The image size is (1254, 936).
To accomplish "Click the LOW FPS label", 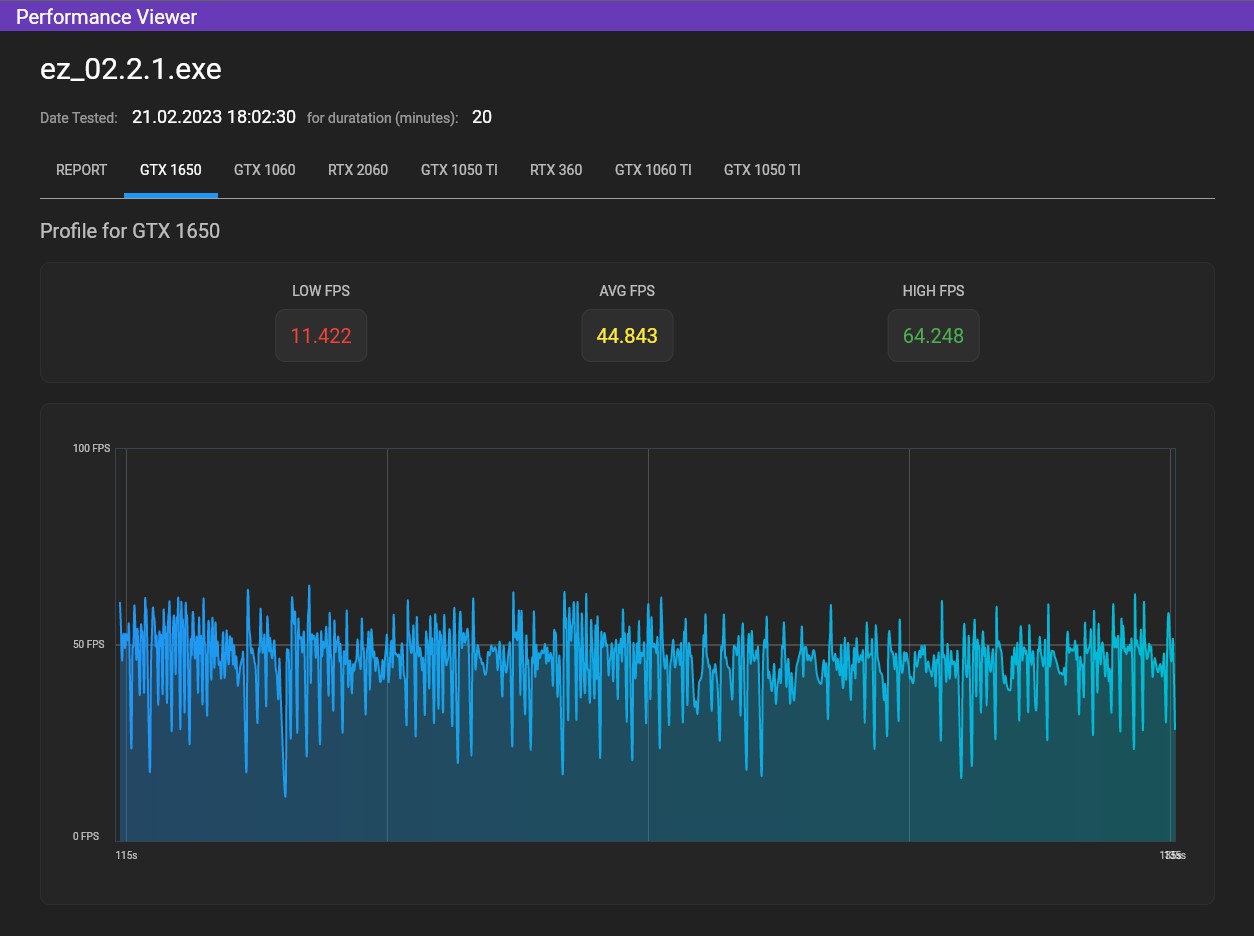I will [321, 291].
